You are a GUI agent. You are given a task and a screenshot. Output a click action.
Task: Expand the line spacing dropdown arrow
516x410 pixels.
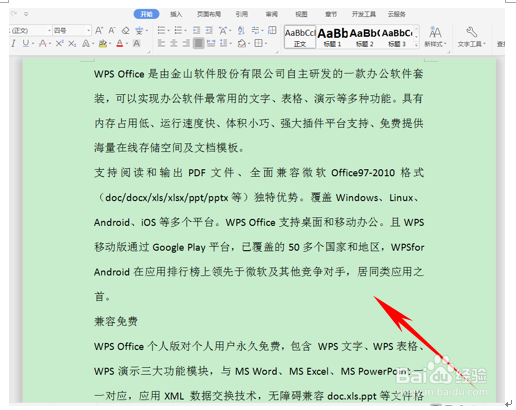pyautogui.click(x=230, y=44)
